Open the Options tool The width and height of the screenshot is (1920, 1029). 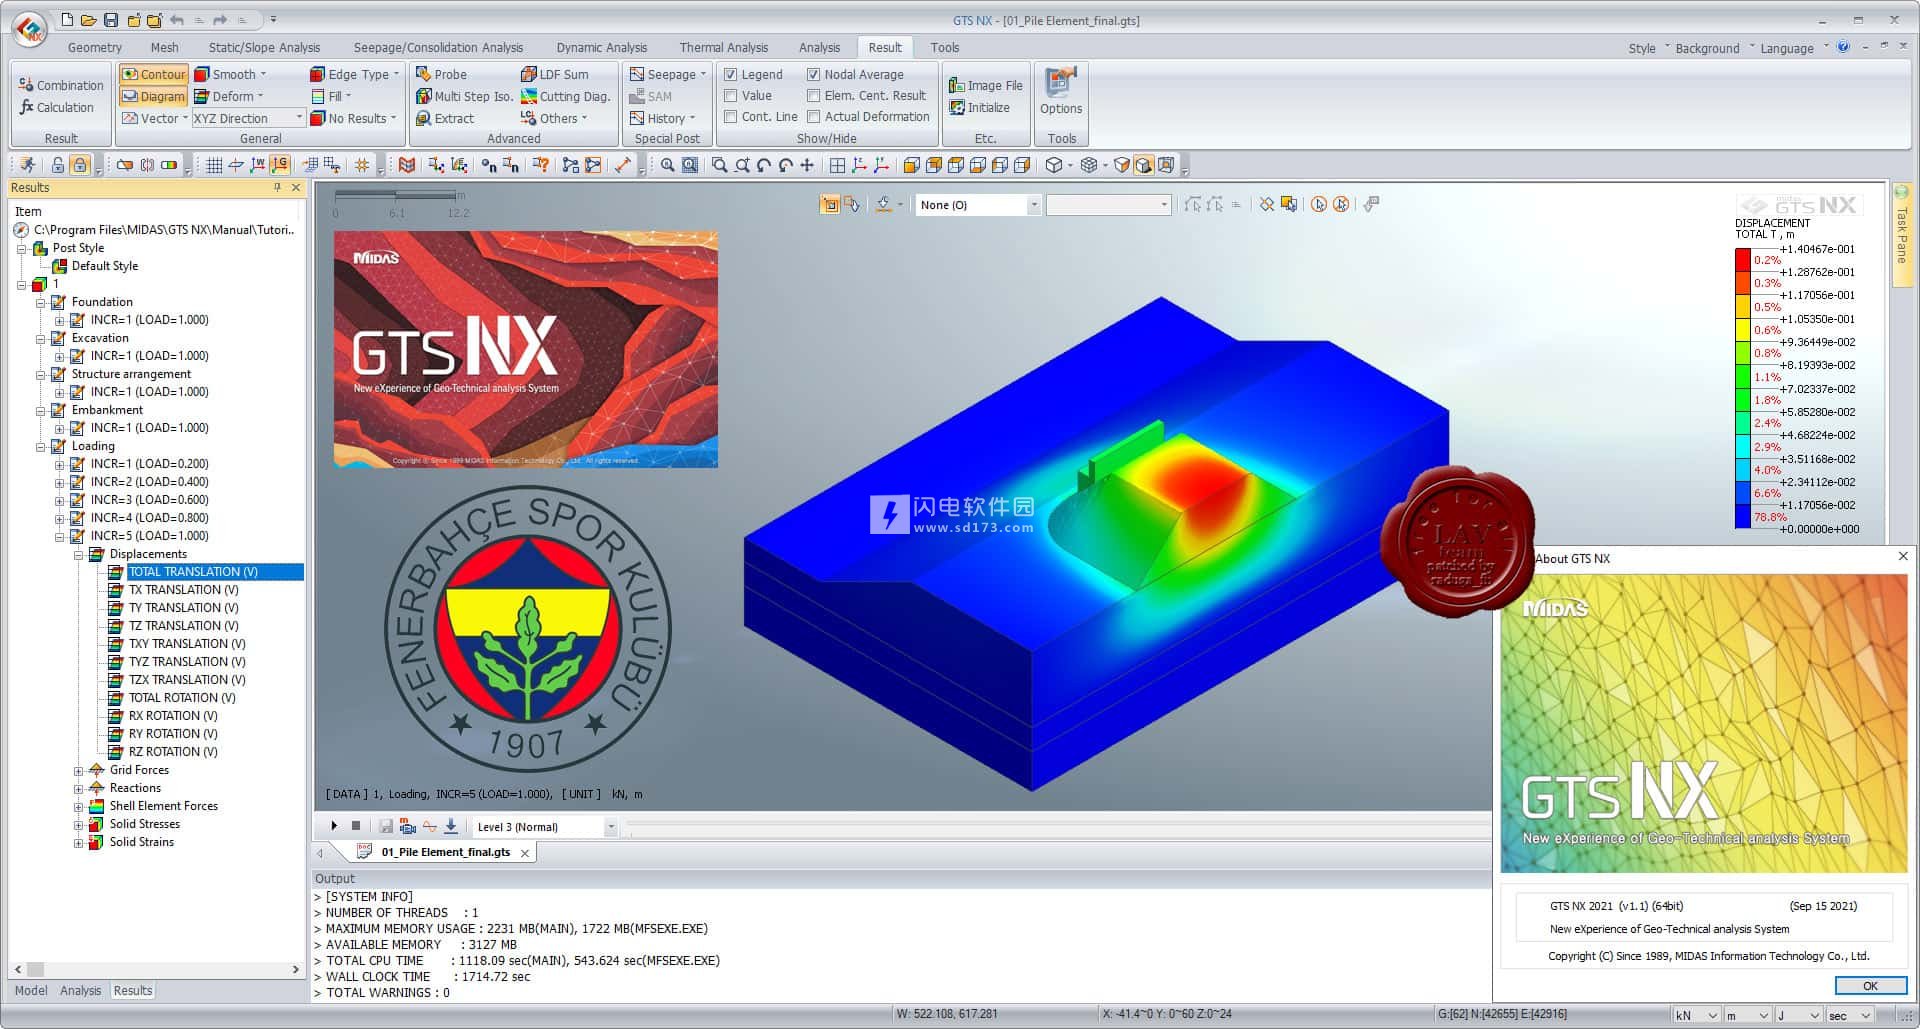pyautogui.click(x=1060, y=92)
